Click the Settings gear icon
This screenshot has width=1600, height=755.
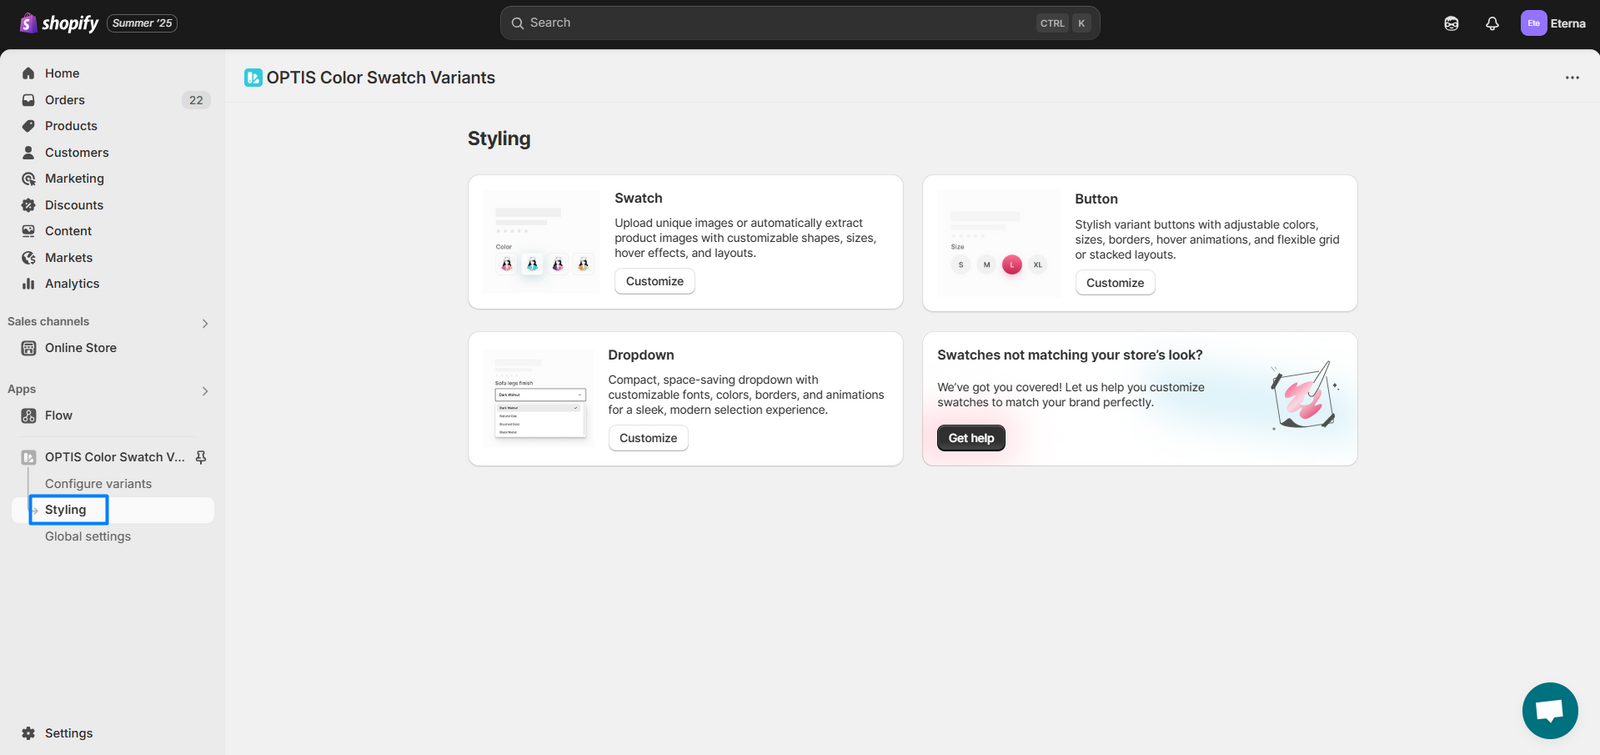28,733
